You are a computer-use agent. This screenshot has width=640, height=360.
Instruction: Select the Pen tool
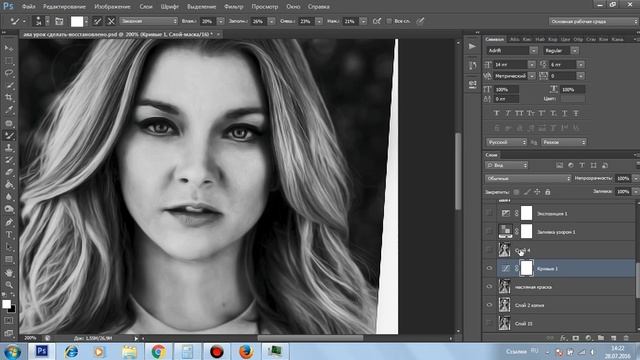coord(9,222)
